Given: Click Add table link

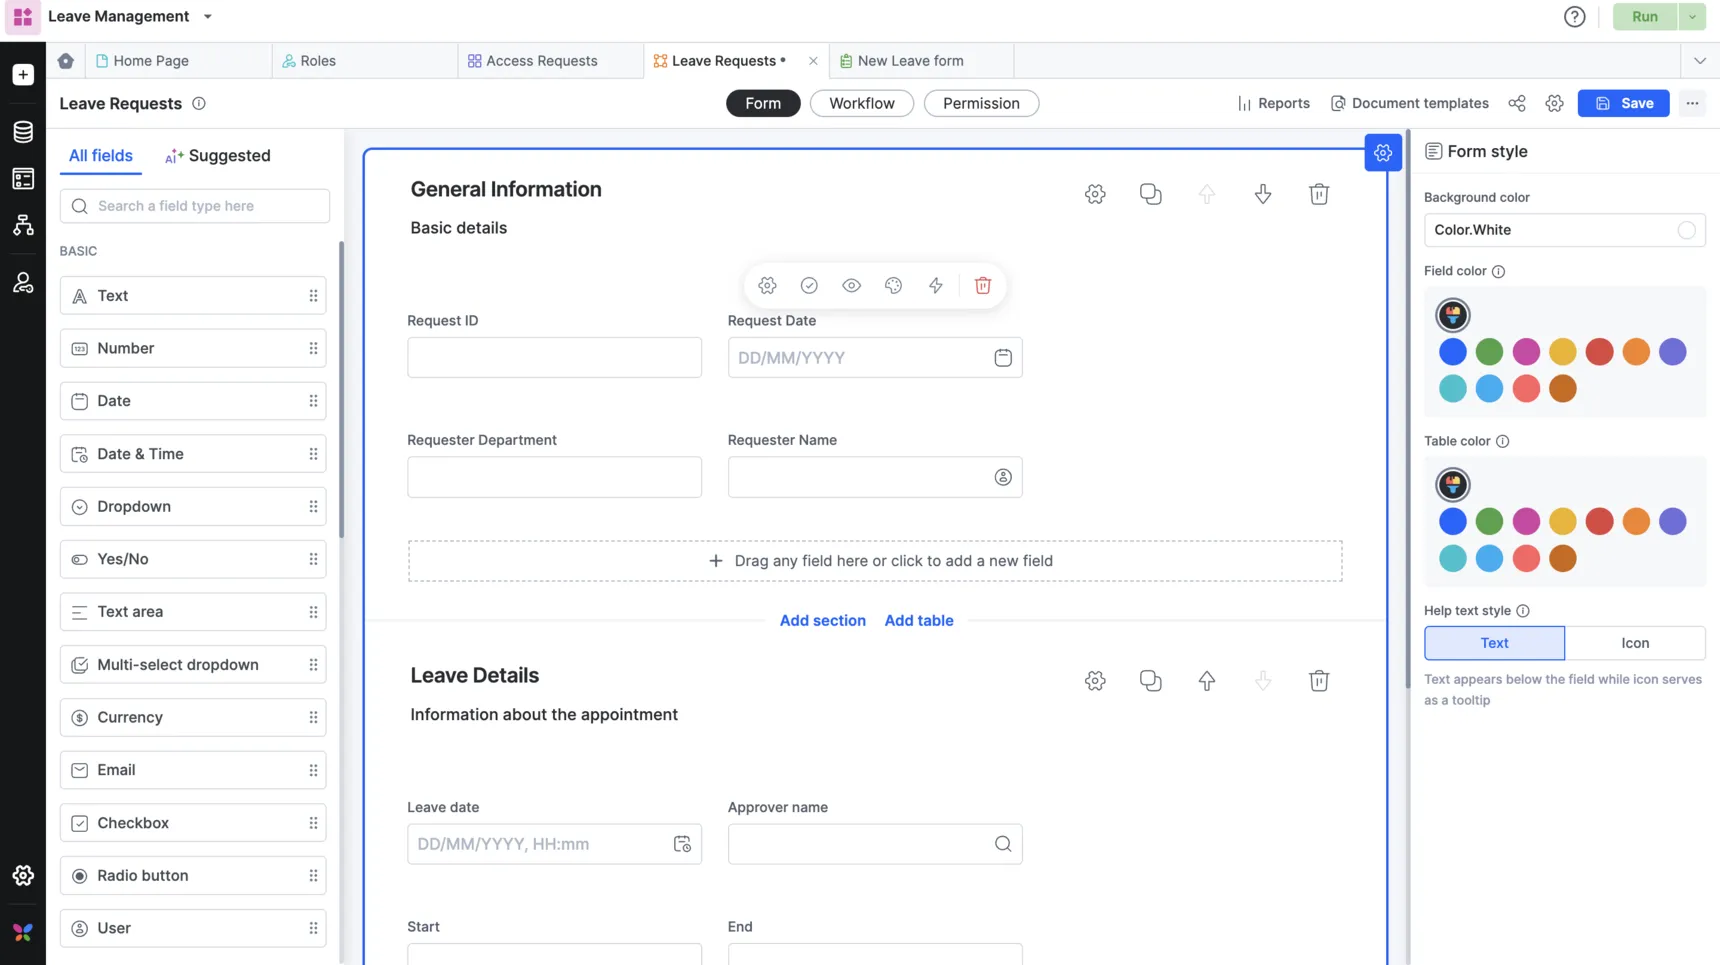Looking at the screenshot, I should point(918,621).
